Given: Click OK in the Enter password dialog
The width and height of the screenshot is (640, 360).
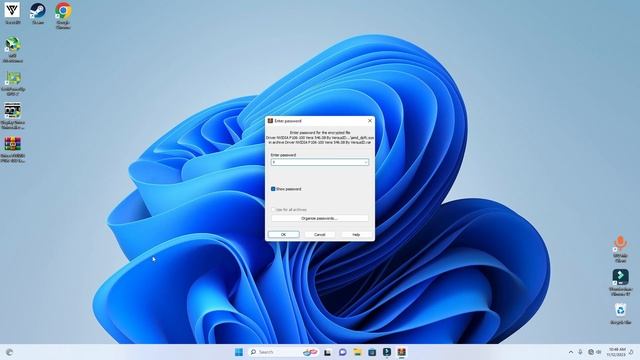Looking at the screenshot, I should coord(283,235).
